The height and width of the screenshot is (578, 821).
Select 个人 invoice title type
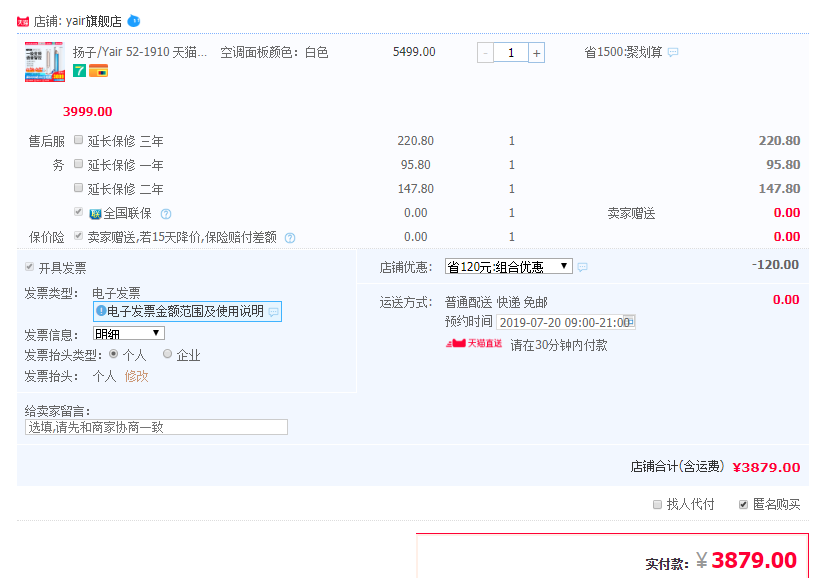(x=113, y=354)
